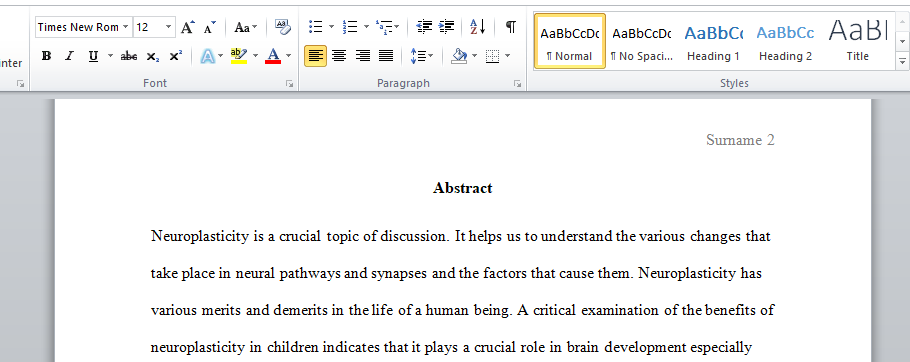
Task: Apply the Normal style
Action: (x=569, y=41)
